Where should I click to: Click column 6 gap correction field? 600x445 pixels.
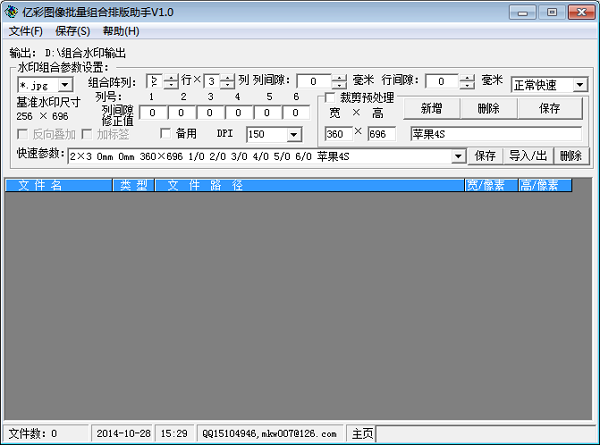295,113
